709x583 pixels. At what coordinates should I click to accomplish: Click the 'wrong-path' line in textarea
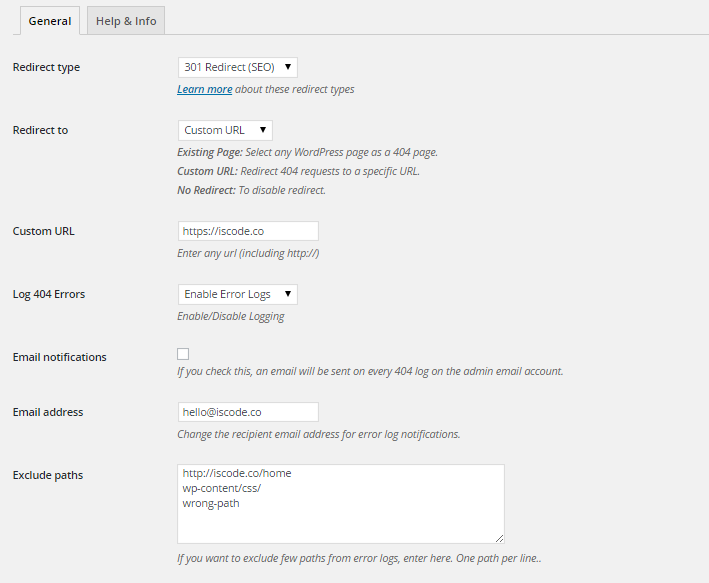click(211, 503)
